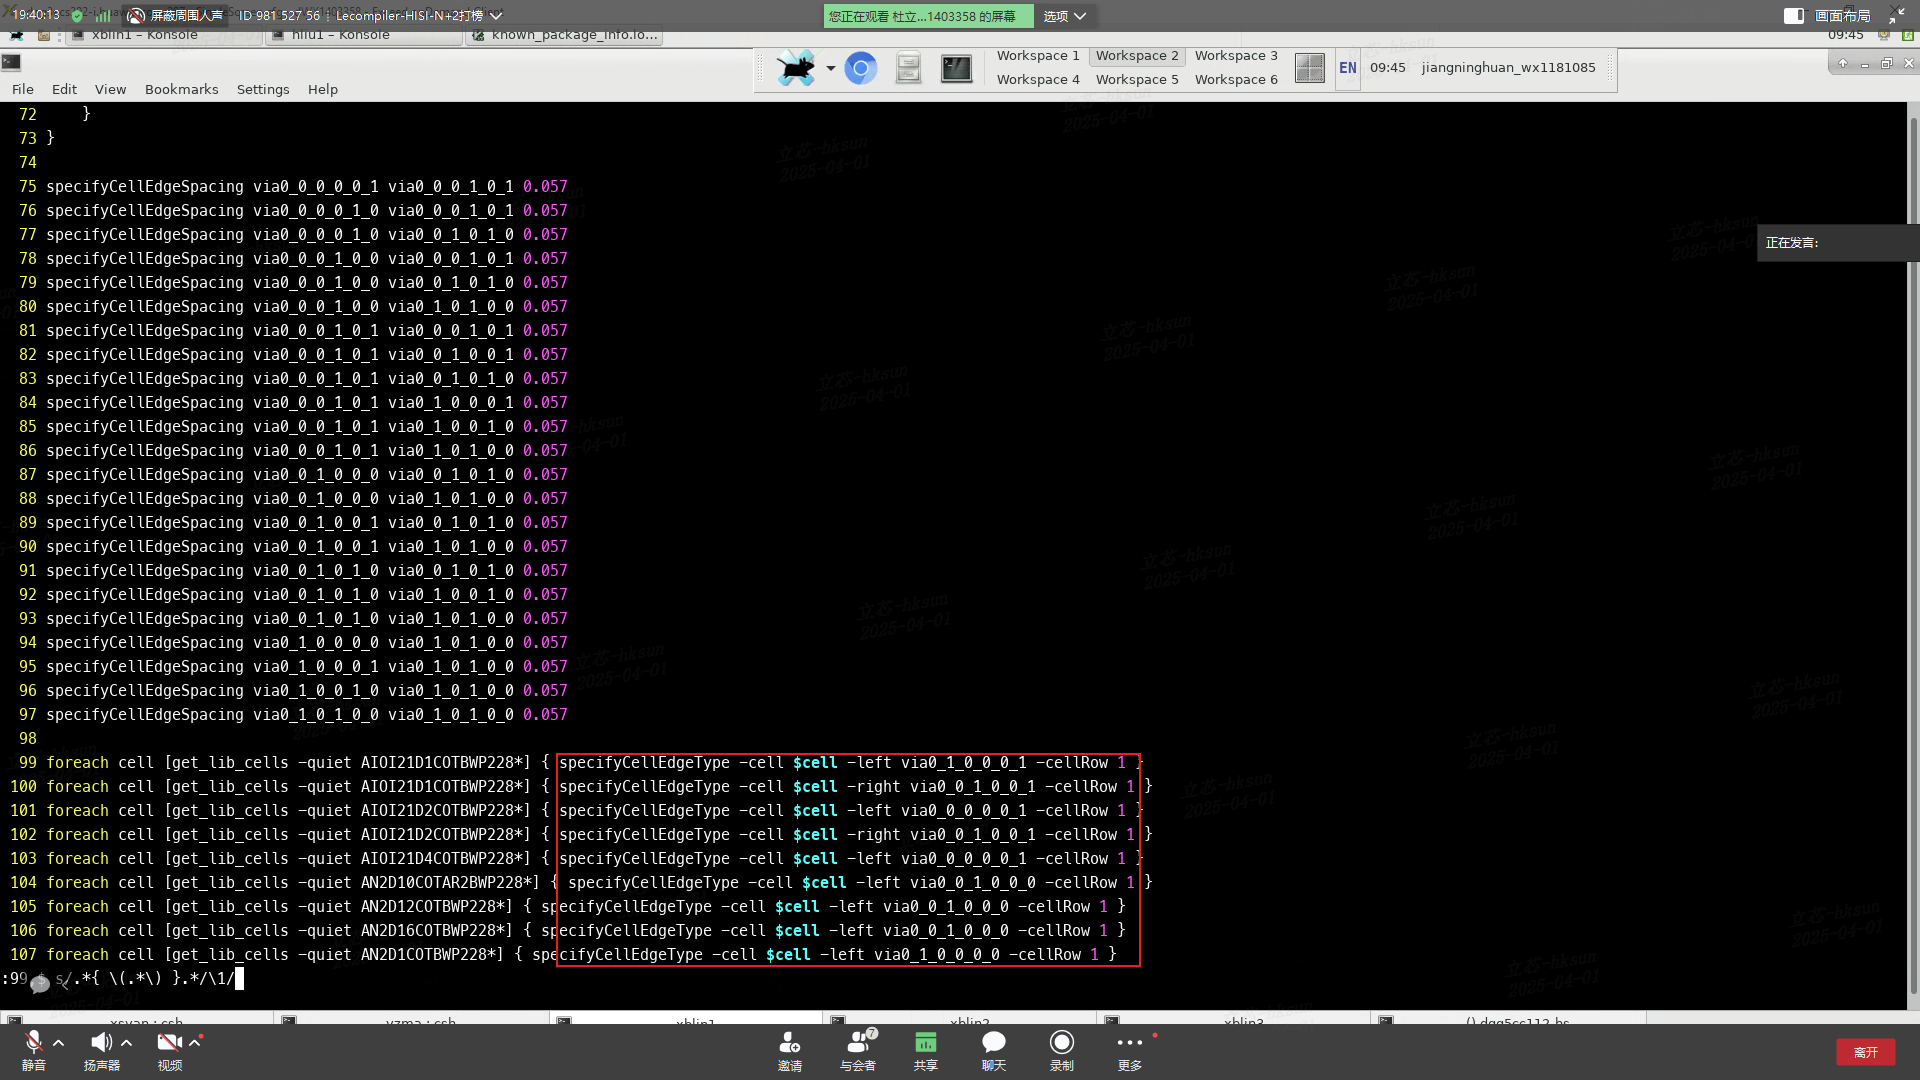
Task: Expand microphone options arrow
Action: click(59, 1043)
